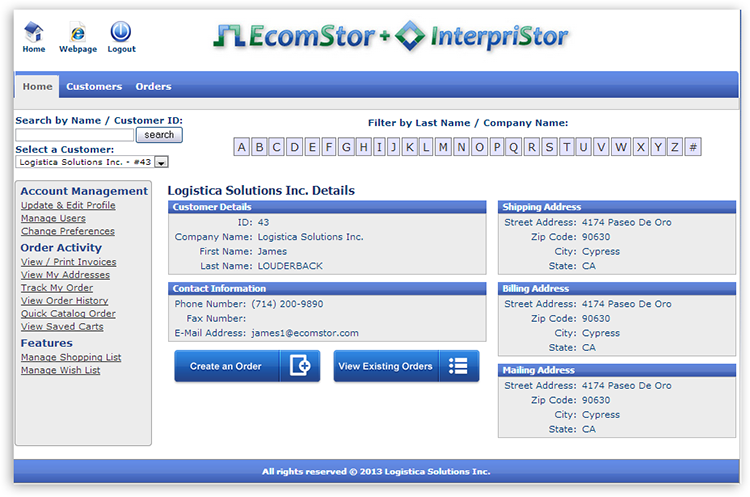Filter last names by letter U
The height and width of the screenshot is (497, 750).
point(584,147)
